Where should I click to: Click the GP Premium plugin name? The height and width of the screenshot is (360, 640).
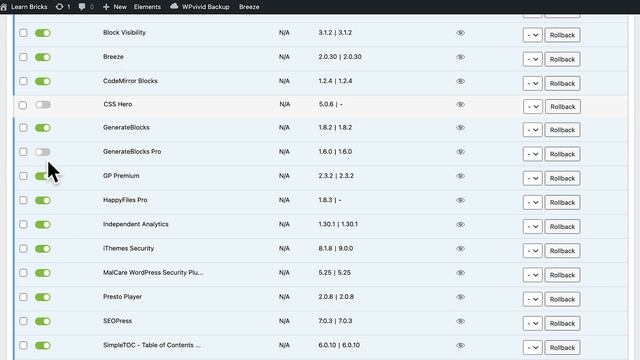coord(121,176)
